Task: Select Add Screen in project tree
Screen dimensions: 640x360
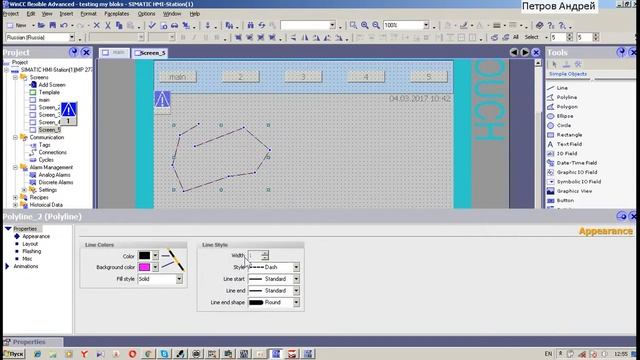Action: tap(52, 85)
